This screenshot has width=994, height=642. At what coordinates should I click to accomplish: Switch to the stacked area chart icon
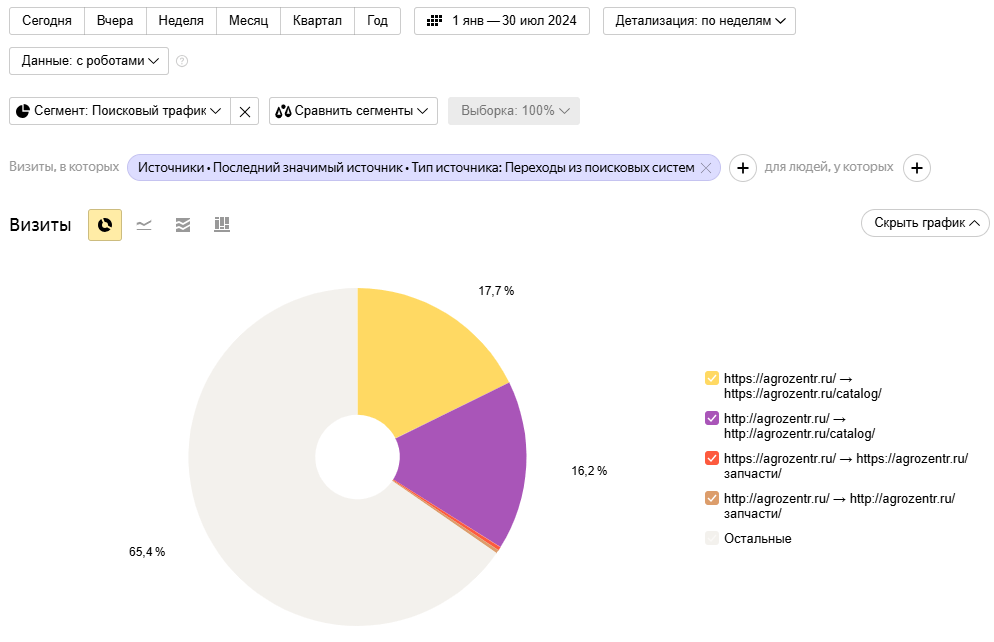tap(182, 225)
